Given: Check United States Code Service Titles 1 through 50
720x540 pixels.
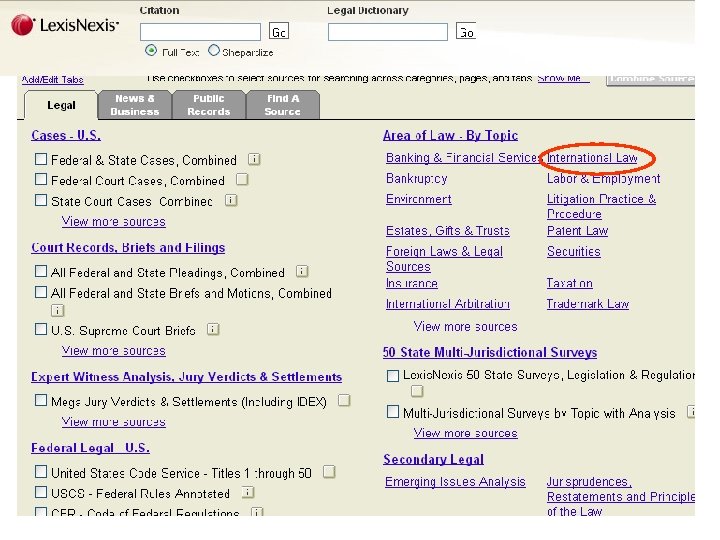Looking at the screenshot, I should coord(41,472).
